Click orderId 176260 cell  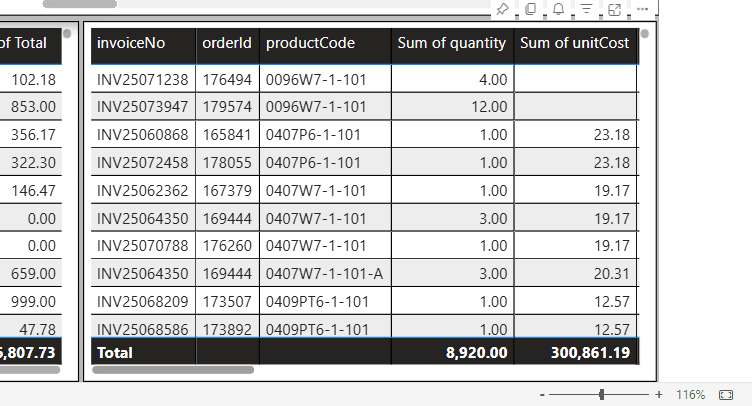coord(227,246)
